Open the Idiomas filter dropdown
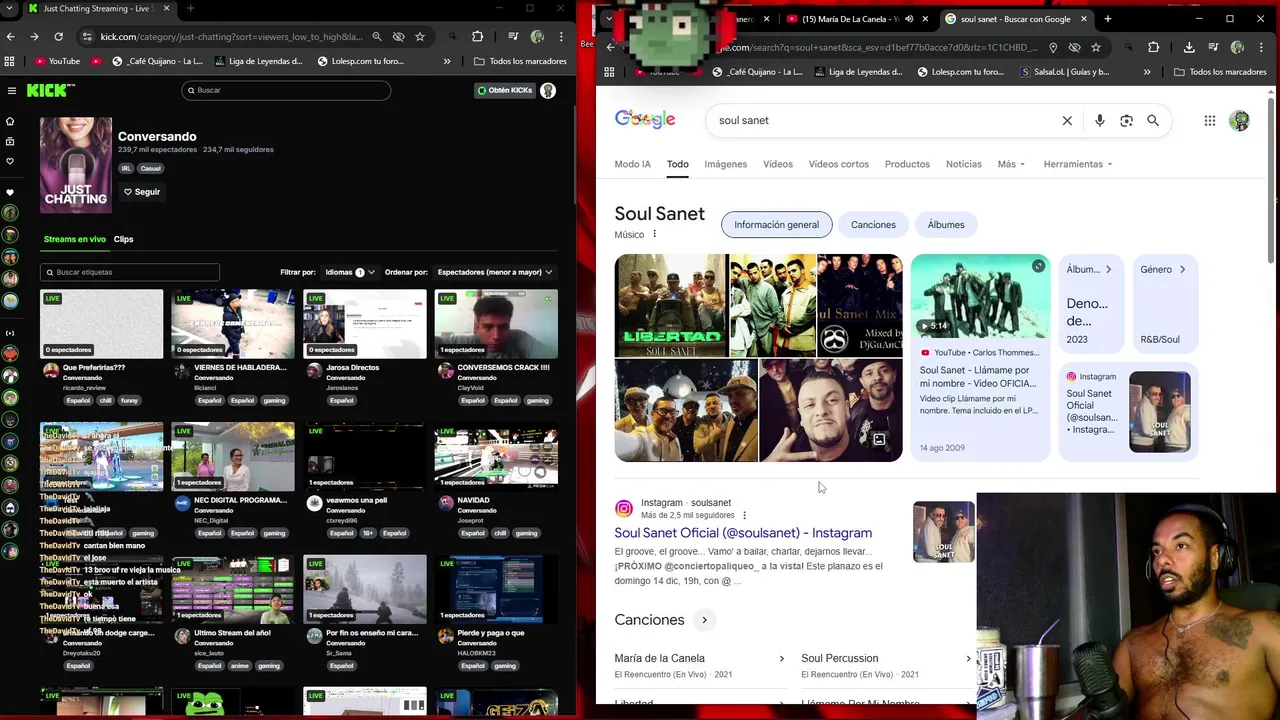 [351, 272]
